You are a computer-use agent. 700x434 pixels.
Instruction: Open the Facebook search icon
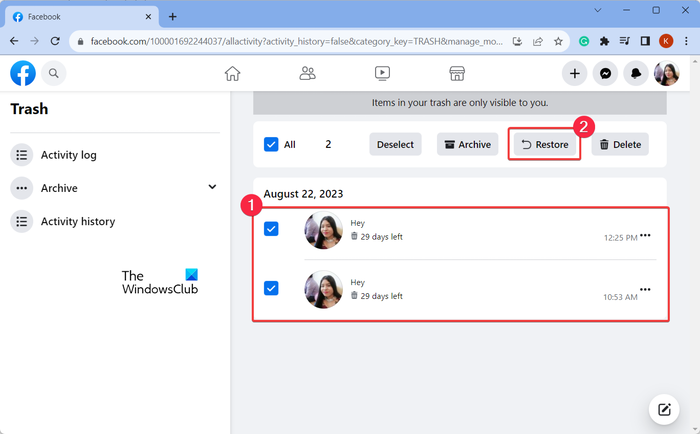pyautogui.click(x=54, y=73)
